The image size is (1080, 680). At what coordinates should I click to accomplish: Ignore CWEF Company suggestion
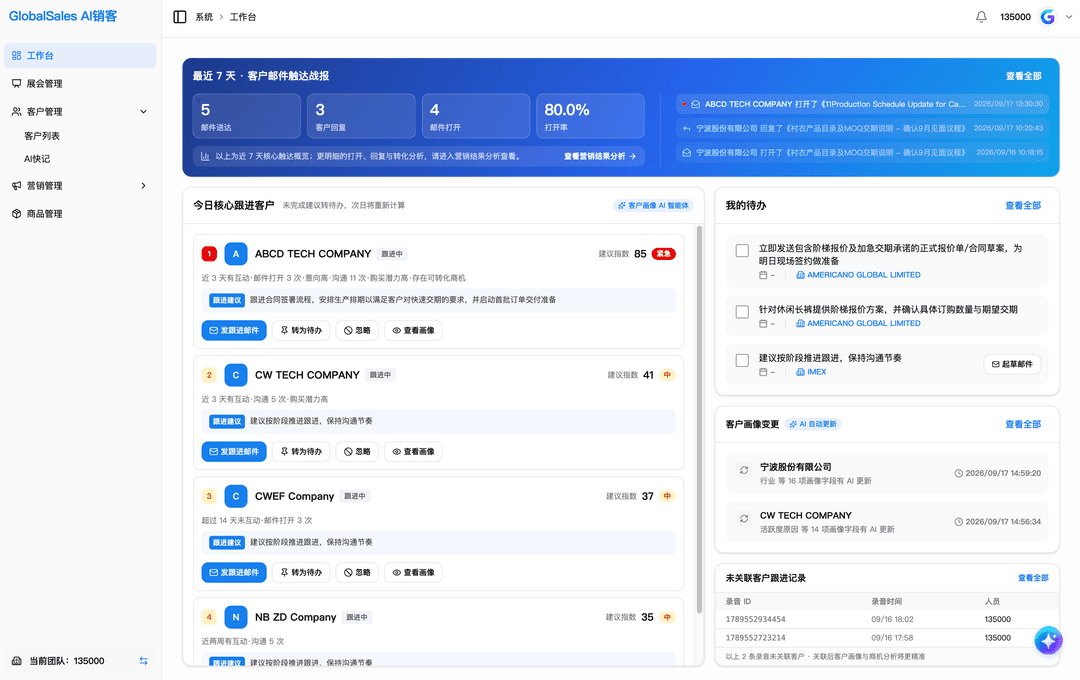pos(357,573)
